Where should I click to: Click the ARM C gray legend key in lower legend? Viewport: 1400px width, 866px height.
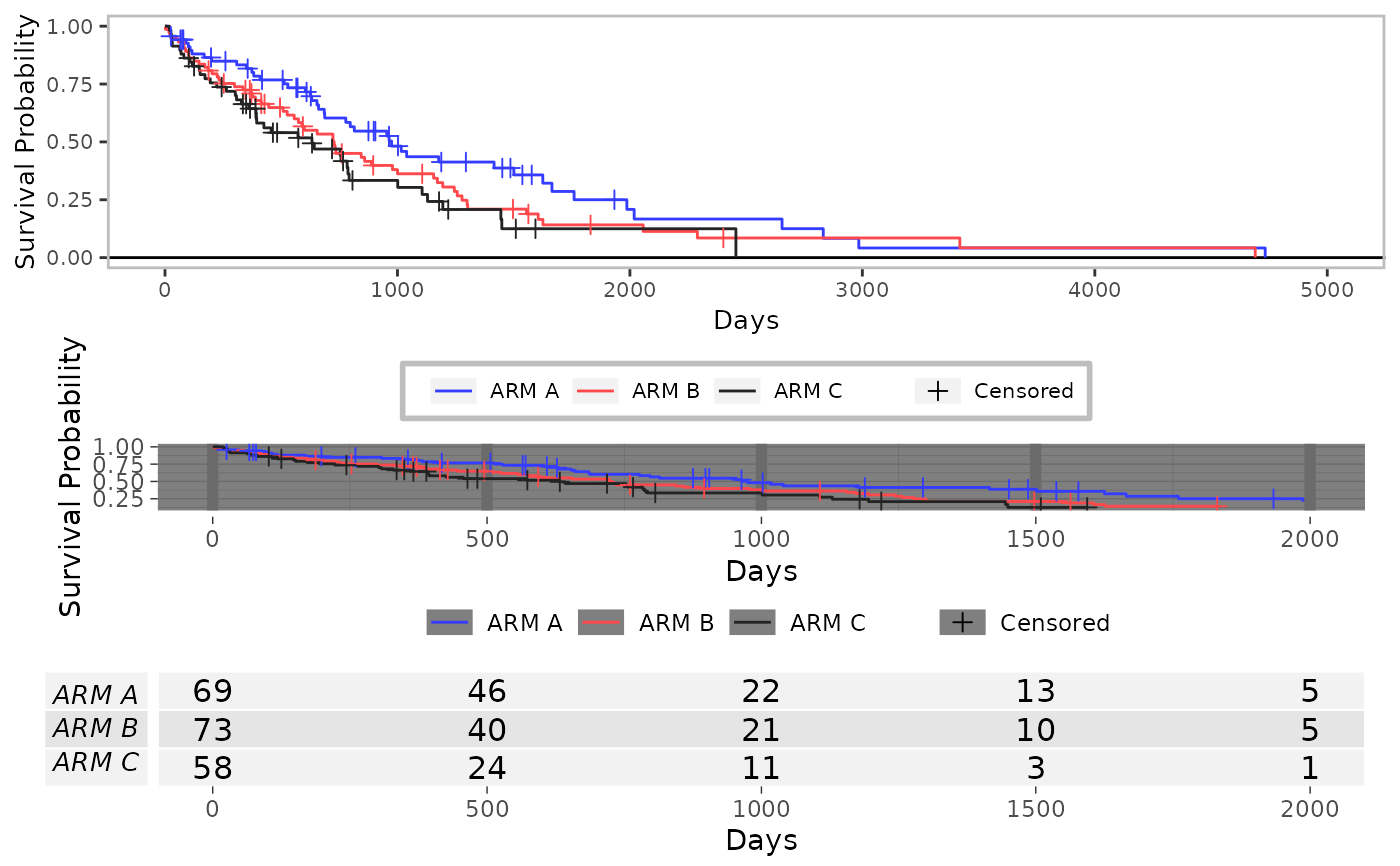click(x=754, y=622)
